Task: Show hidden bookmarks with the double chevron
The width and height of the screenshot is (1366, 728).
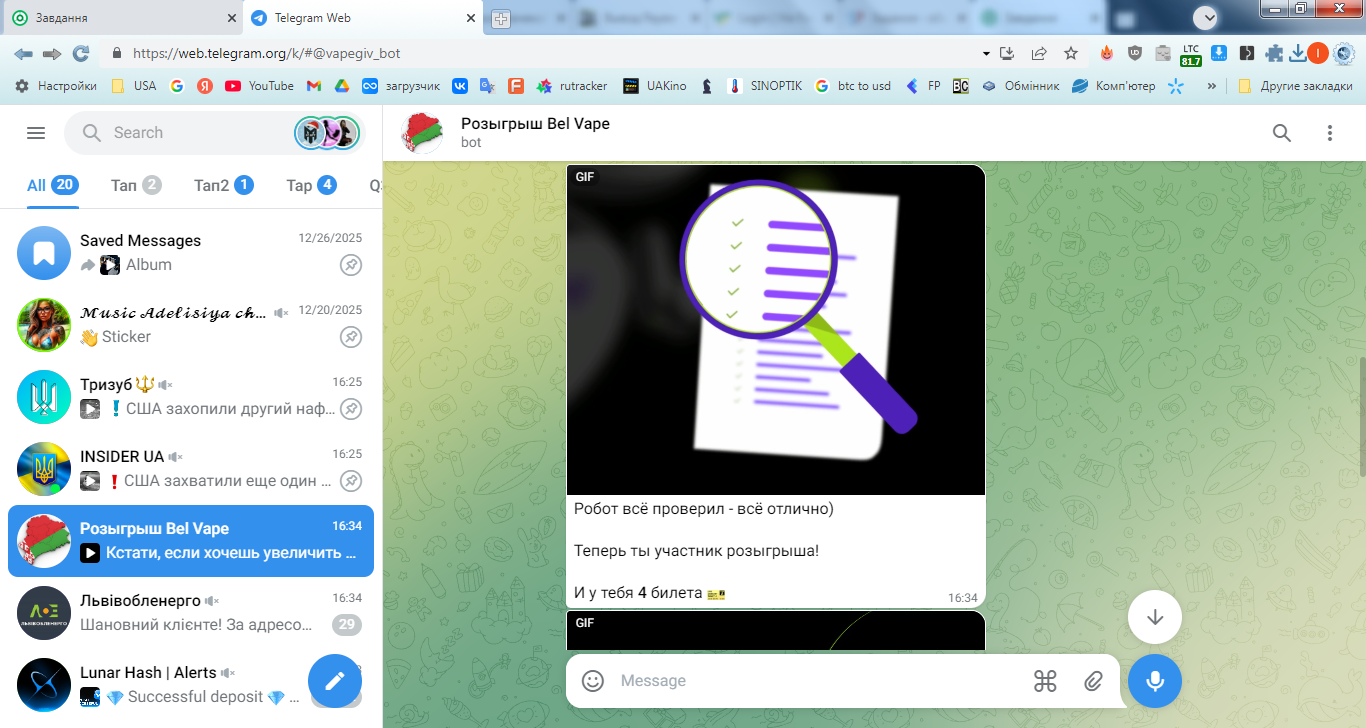Action: [1212, 86]
